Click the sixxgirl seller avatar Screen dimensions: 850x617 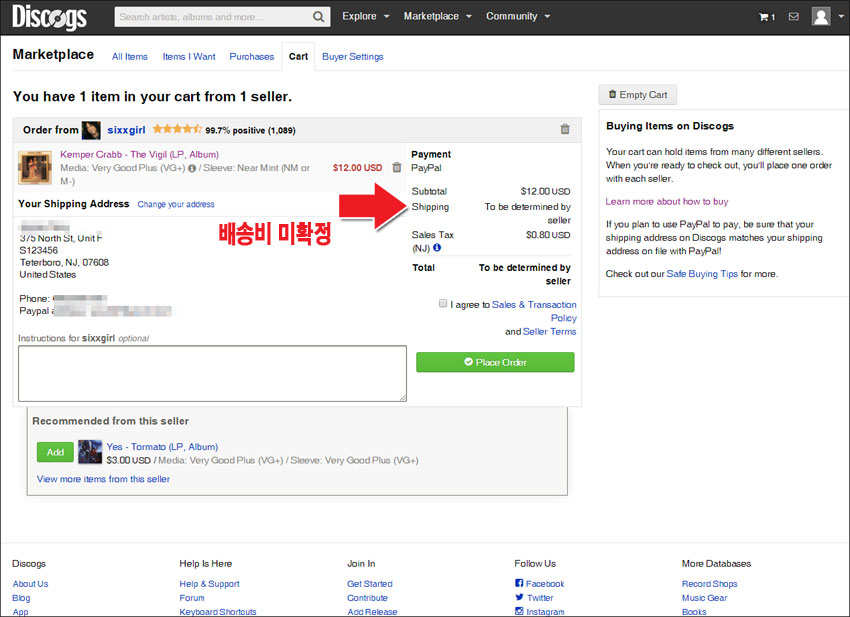[x=91, y=130]
